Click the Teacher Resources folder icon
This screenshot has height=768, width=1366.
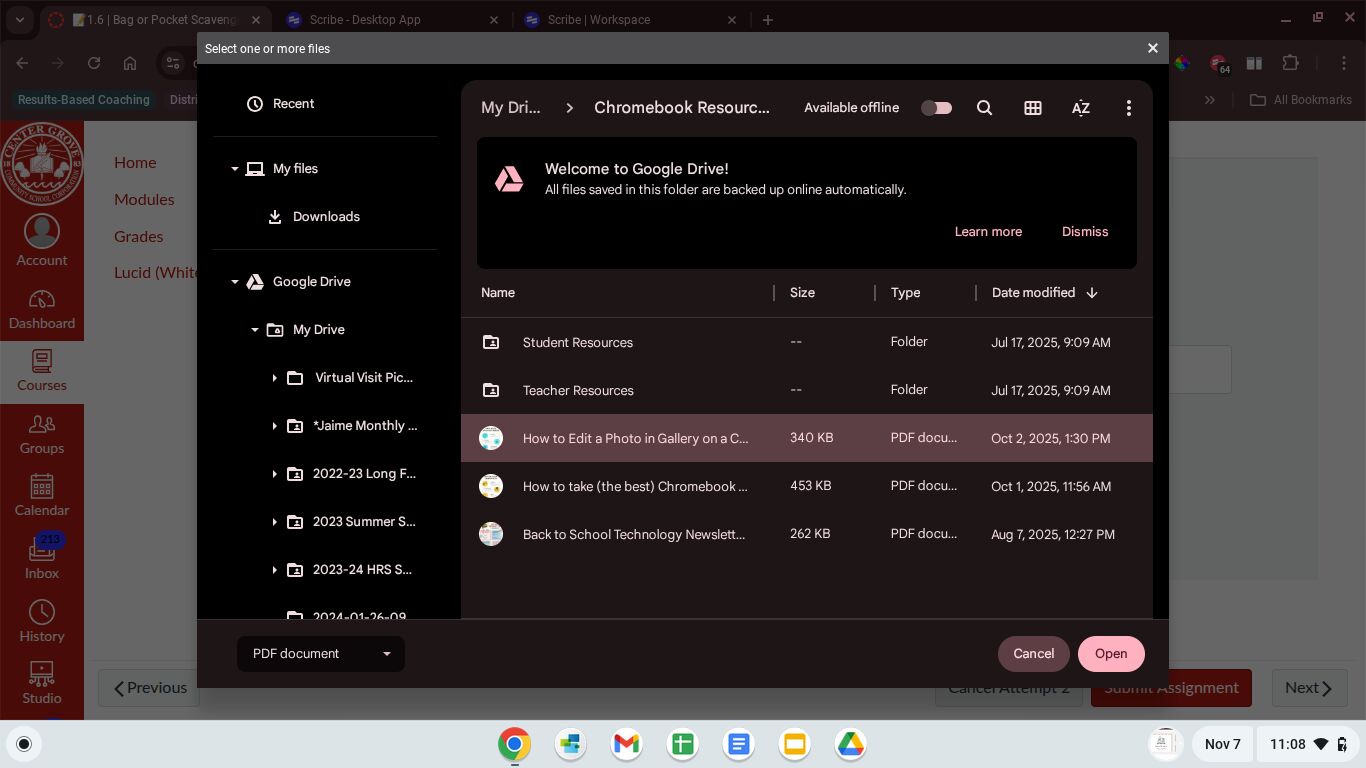click(x=491, y=390)
